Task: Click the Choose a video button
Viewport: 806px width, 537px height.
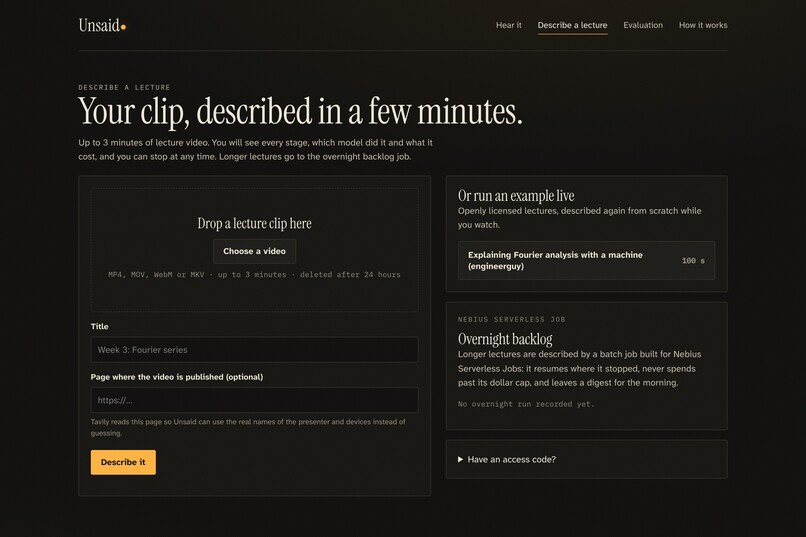Action: click(254, 251)
